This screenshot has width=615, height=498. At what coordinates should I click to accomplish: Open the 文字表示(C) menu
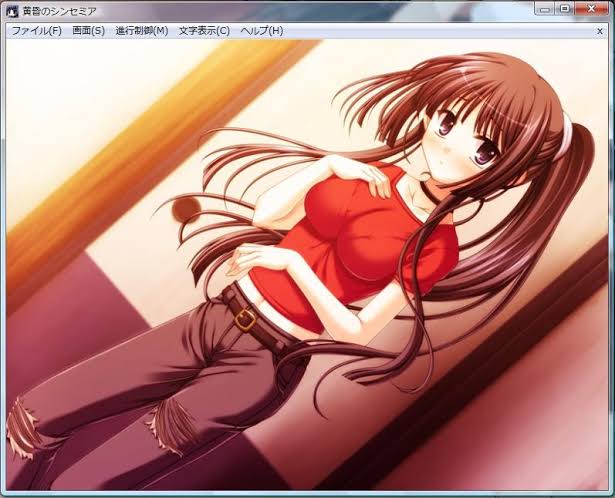pyautogui.click(x=204, y=31)
